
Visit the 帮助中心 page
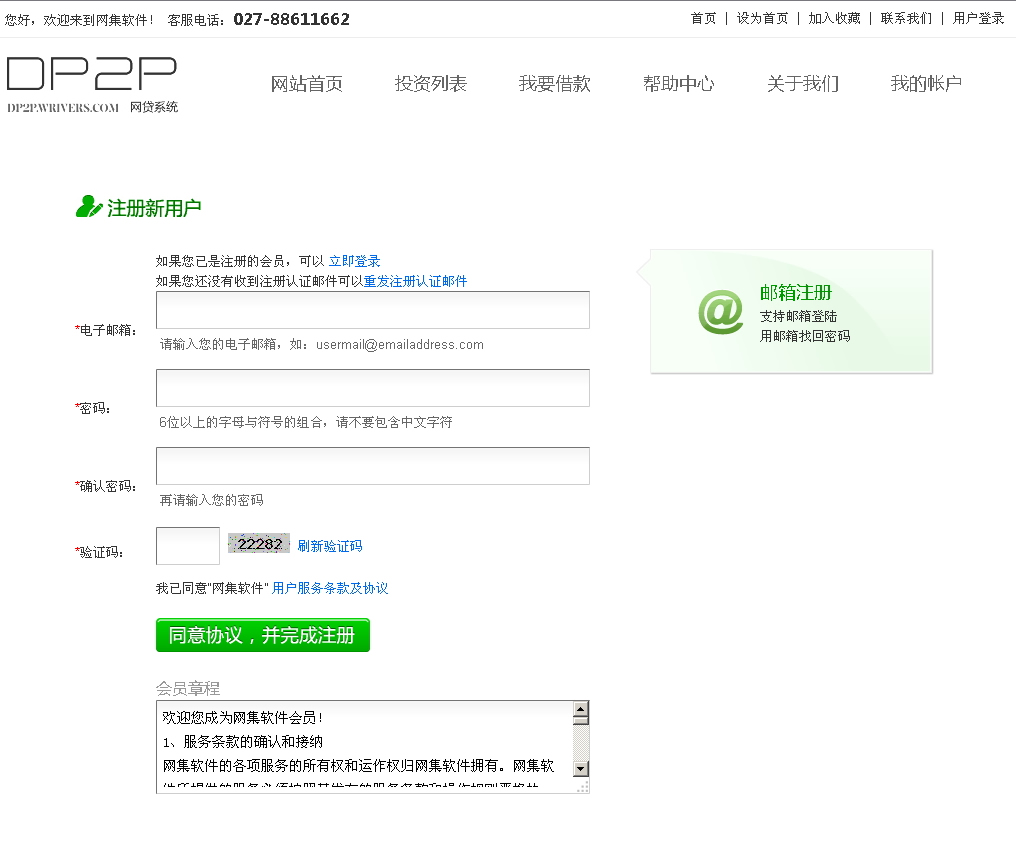(678, 84)
